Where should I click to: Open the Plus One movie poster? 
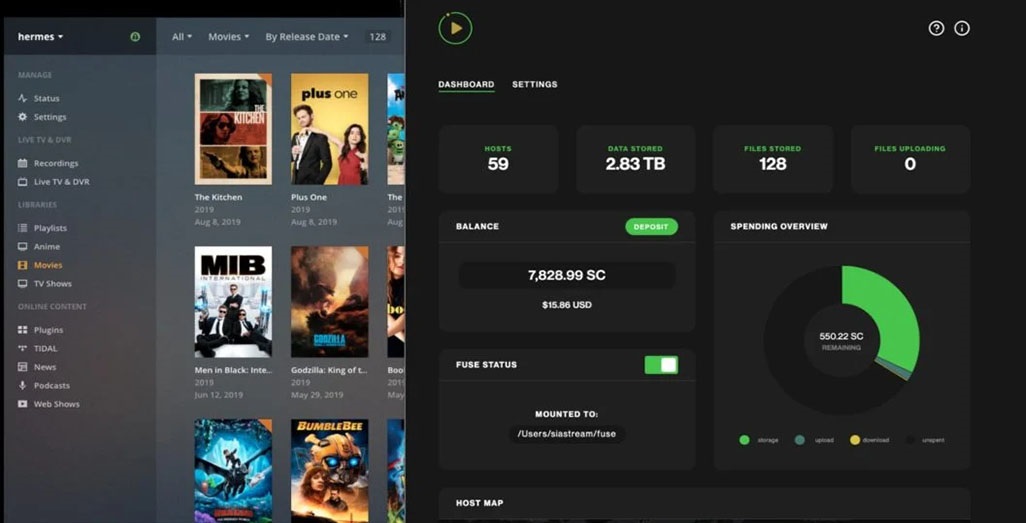click(x=330, y=129)
